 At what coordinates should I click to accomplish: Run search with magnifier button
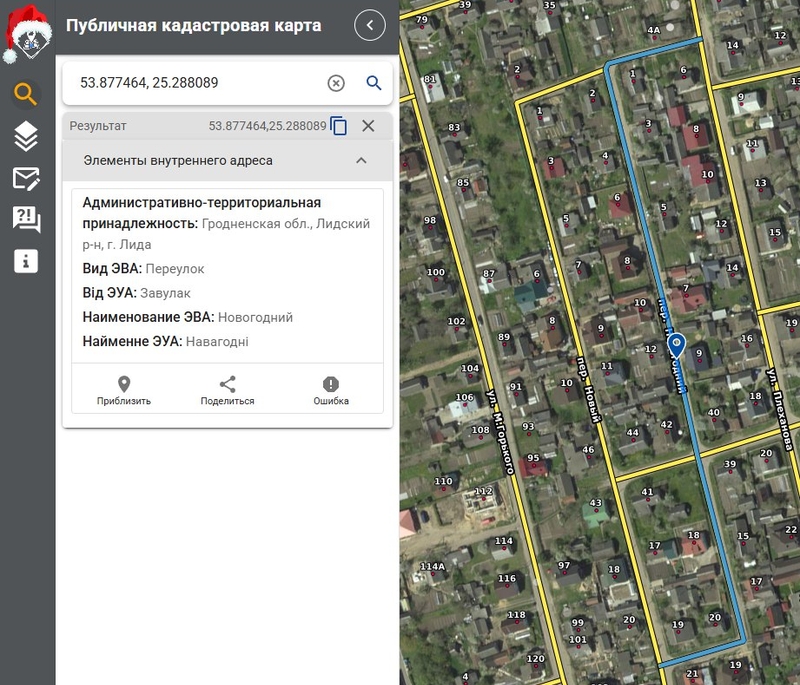pyautogui.click(x=374, y=83)
